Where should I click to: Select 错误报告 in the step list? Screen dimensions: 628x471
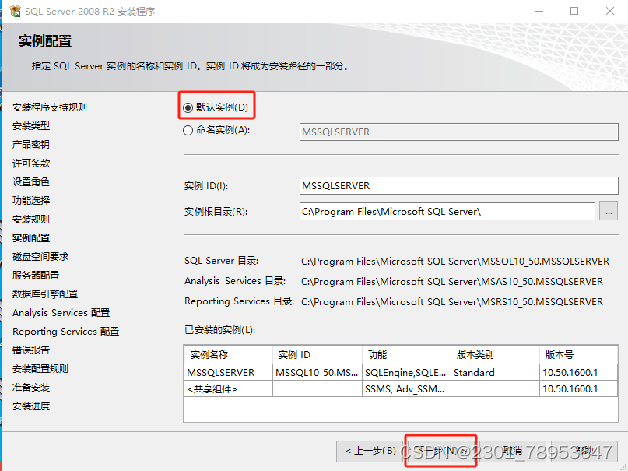tap(31, 350)
